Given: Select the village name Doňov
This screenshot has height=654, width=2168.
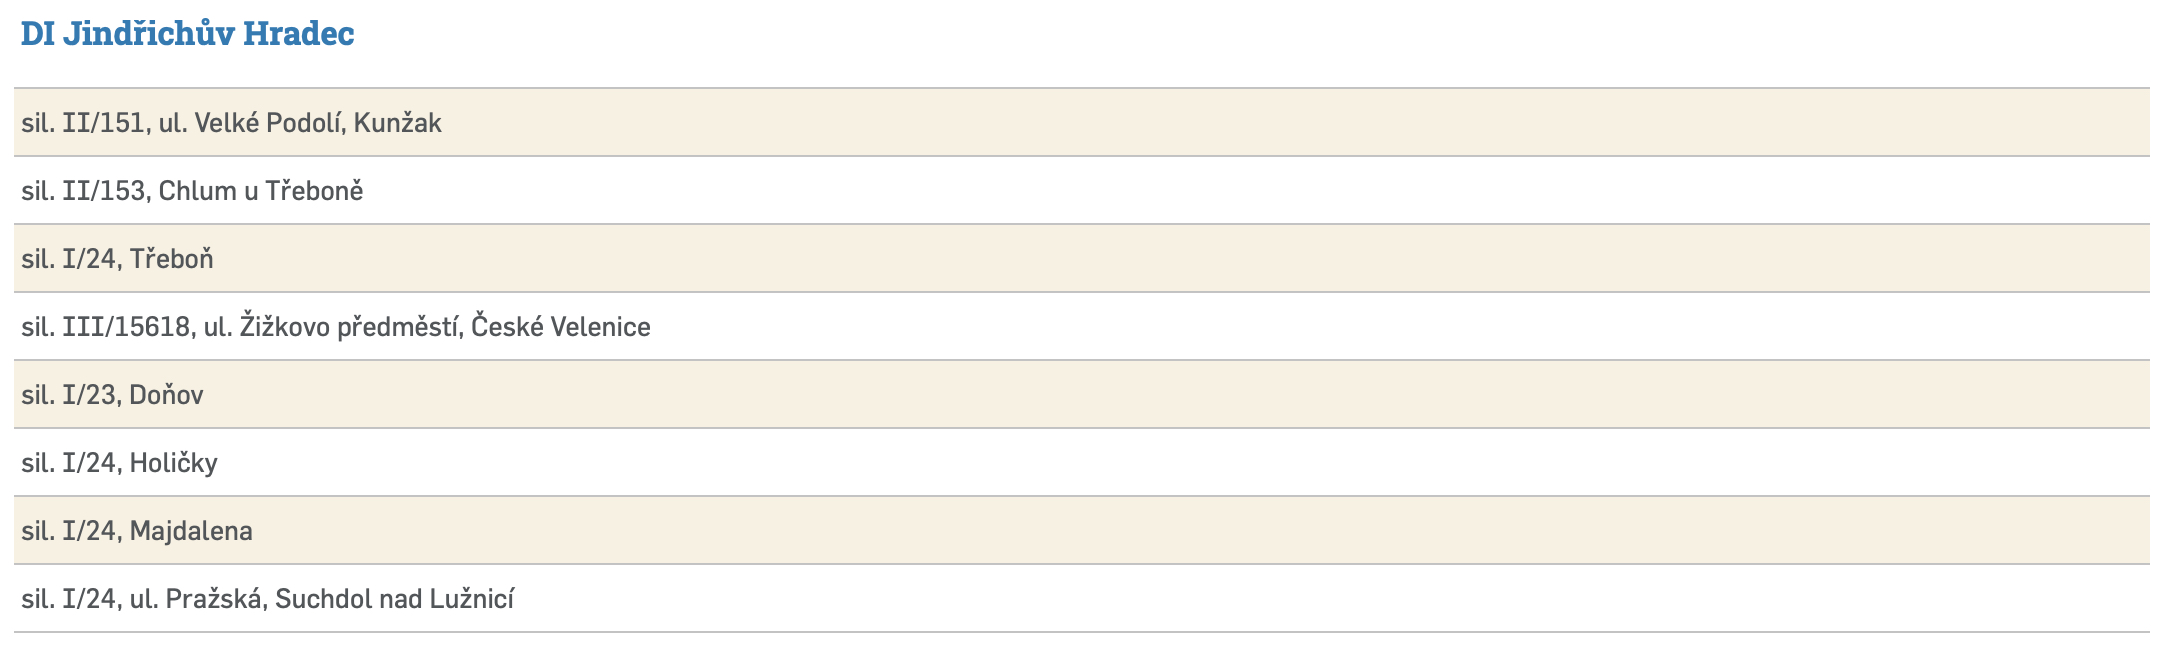Looking at the screenshot, I should 166,395.
